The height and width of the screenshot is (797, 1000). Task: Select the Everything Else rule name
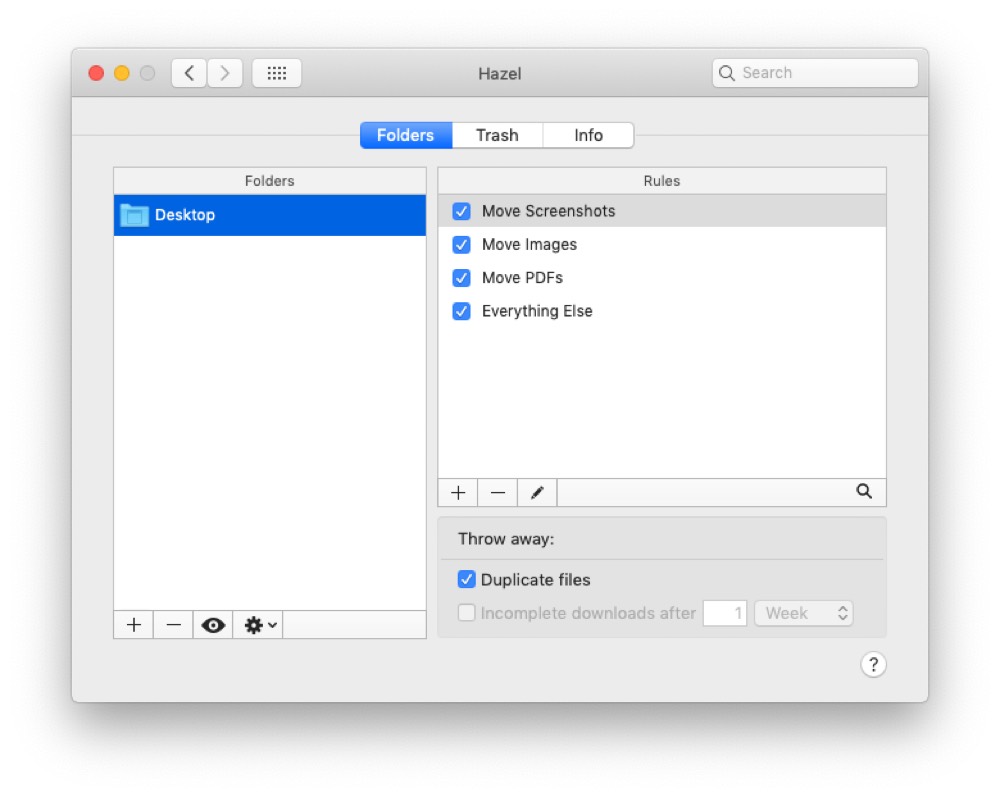coord(537,311)
